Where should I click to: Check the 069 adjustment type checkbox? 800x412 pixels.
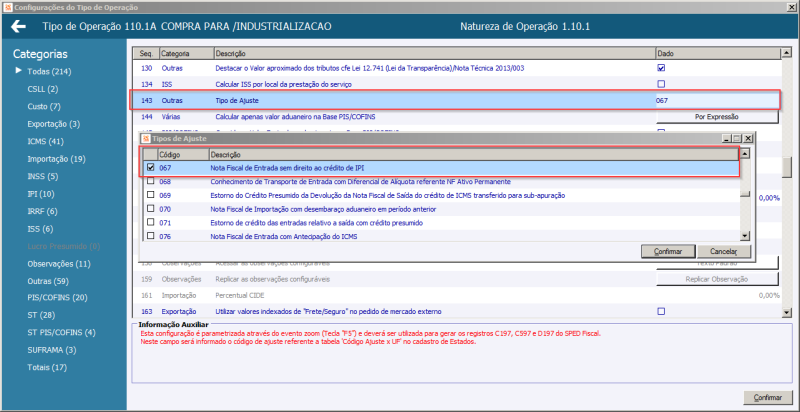pos(151,195)
